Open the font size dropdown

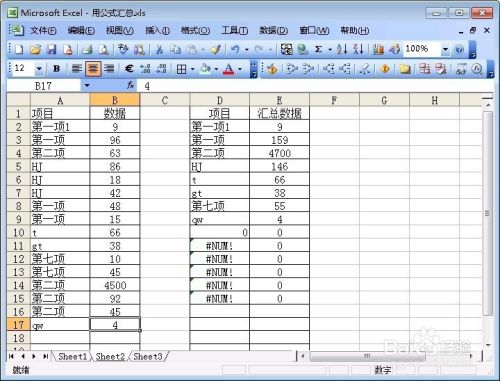pos(39,69)
